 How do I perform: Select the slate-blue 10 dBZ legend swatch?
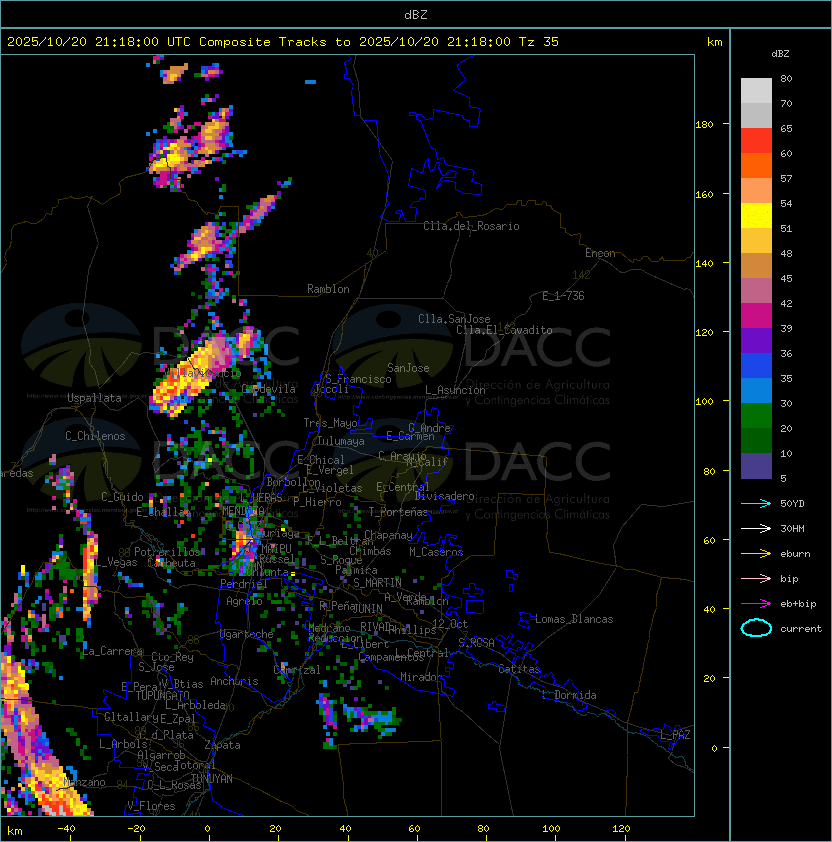click(756, 466)
